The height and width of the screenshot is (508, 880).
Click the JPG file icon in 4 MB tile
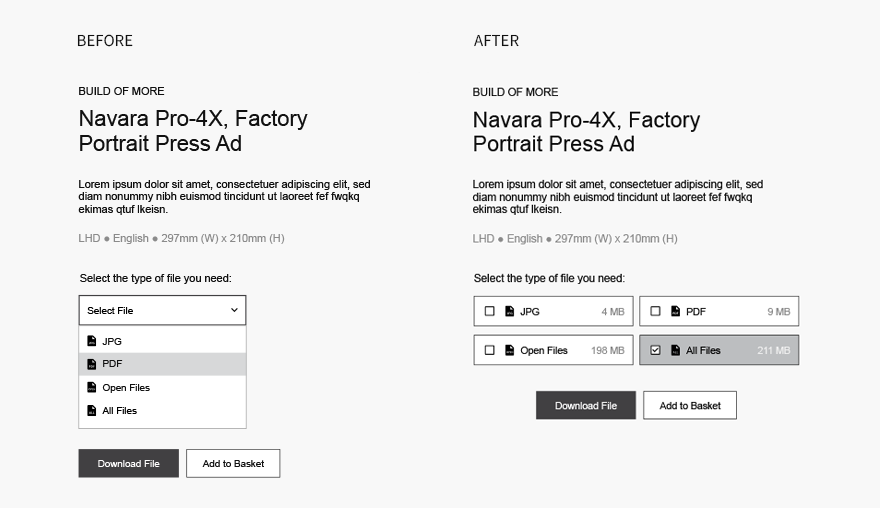pyautogui.click(x=510, y=311)
